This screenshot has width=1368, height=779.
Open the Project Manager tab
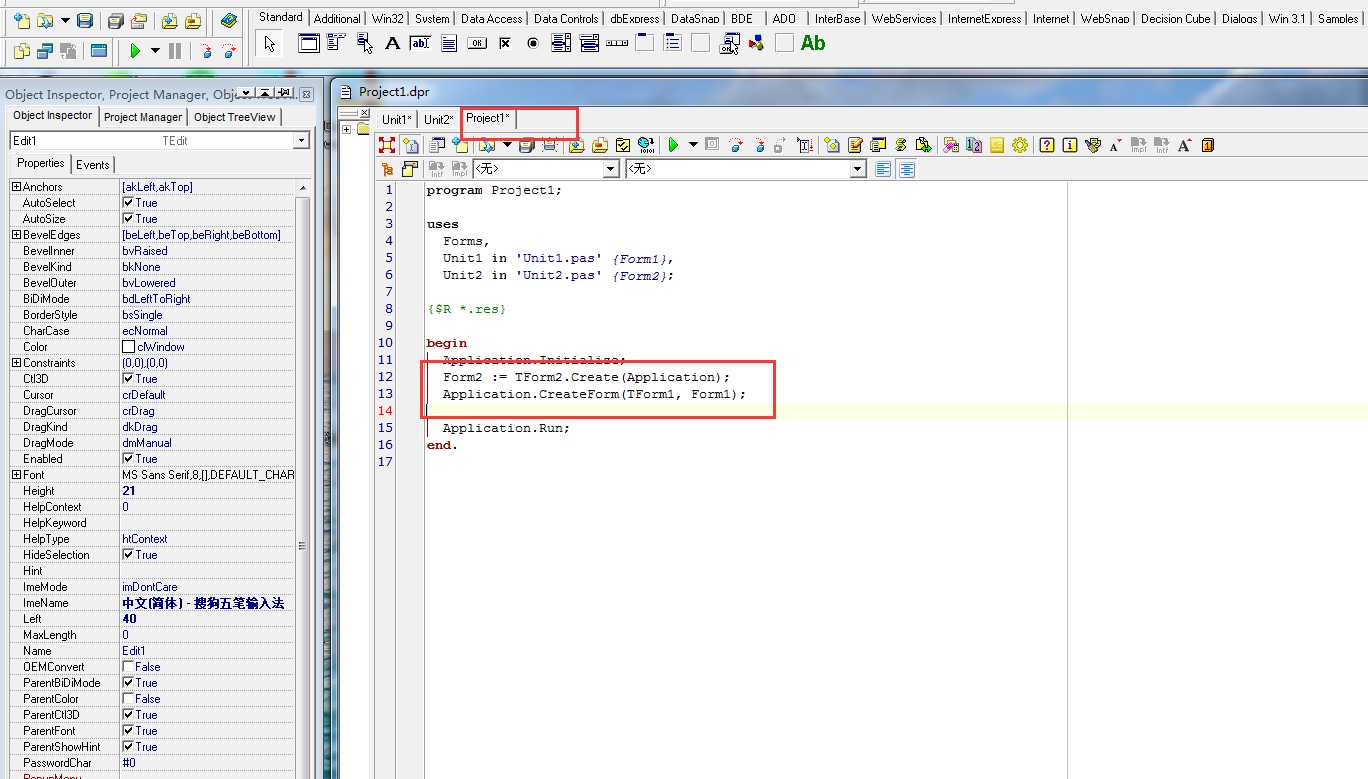click(x=143, y=117)
